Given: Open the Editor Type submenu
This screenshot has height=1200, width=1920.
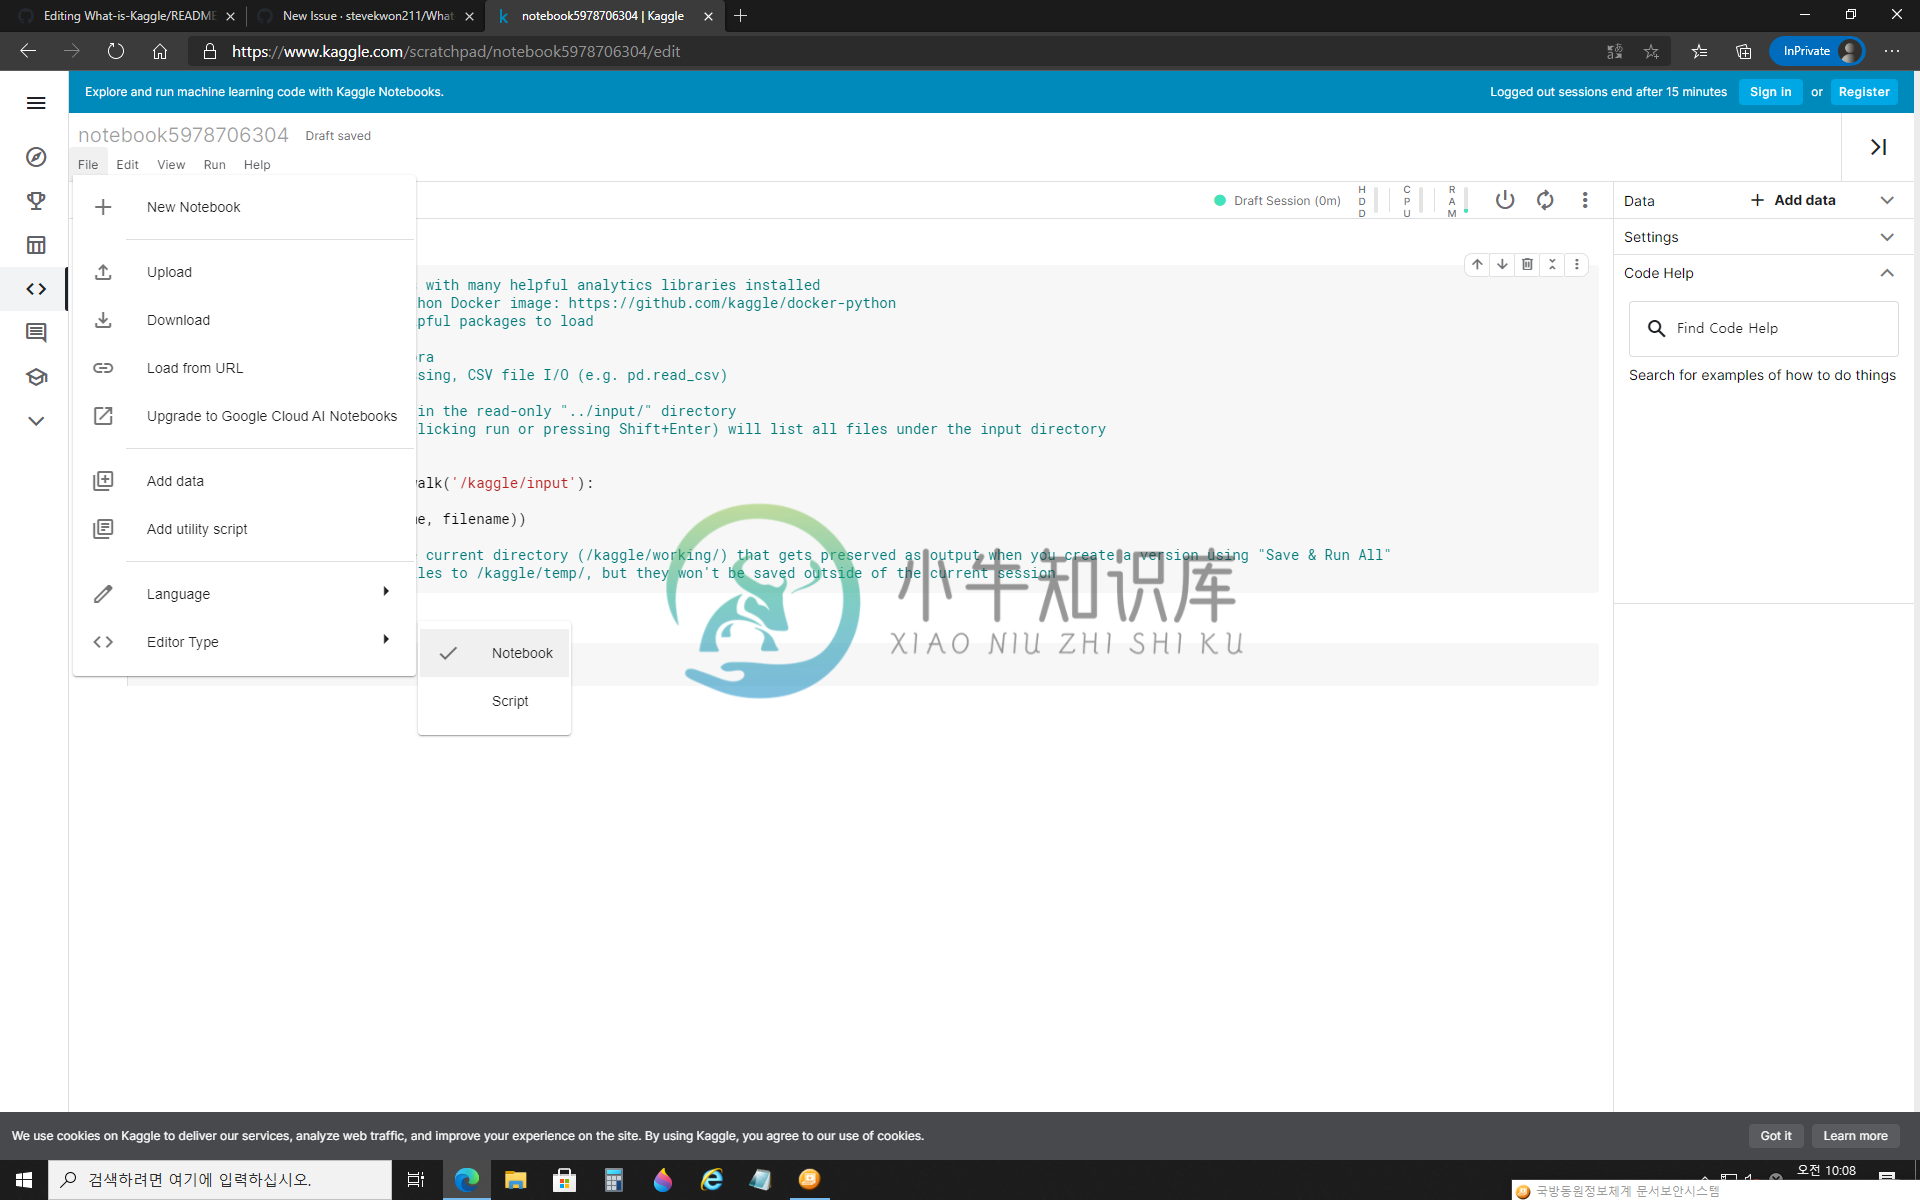Looking at the screenshot, I should click(x=244, y=642).
